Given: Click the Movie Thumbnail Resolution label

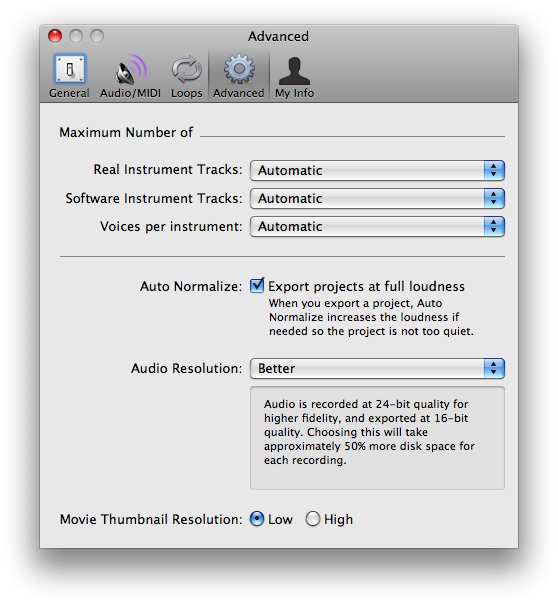Looking at the screenshot, I should coord(151,519).
